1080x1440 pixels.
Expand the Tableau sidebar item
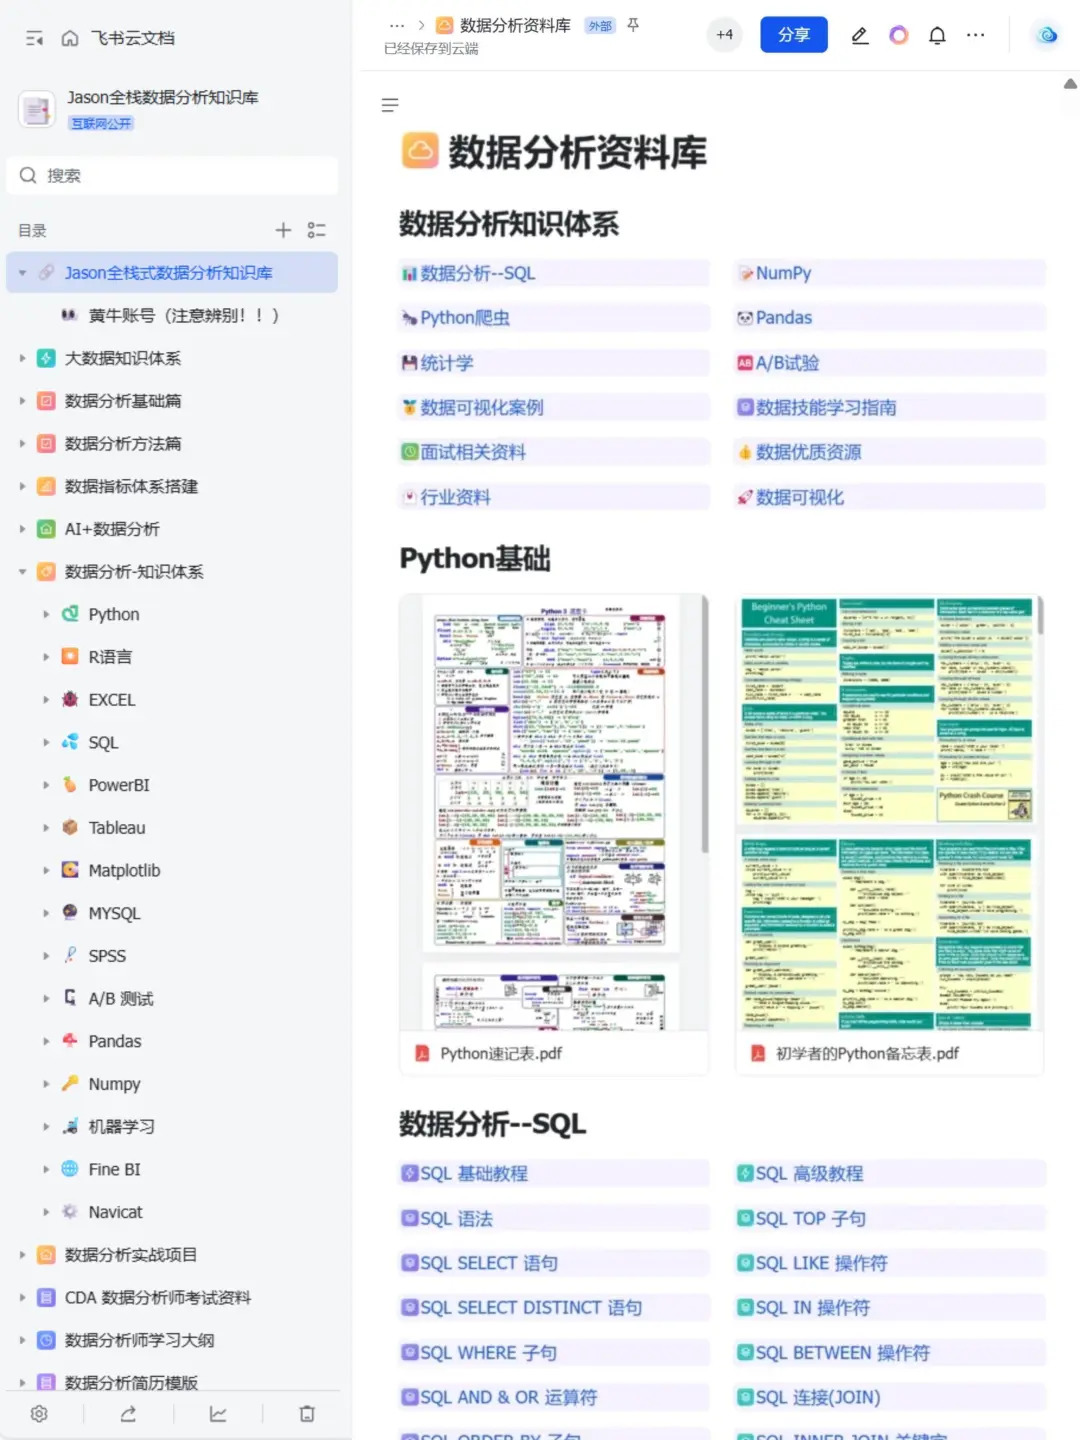coord(46,827)
